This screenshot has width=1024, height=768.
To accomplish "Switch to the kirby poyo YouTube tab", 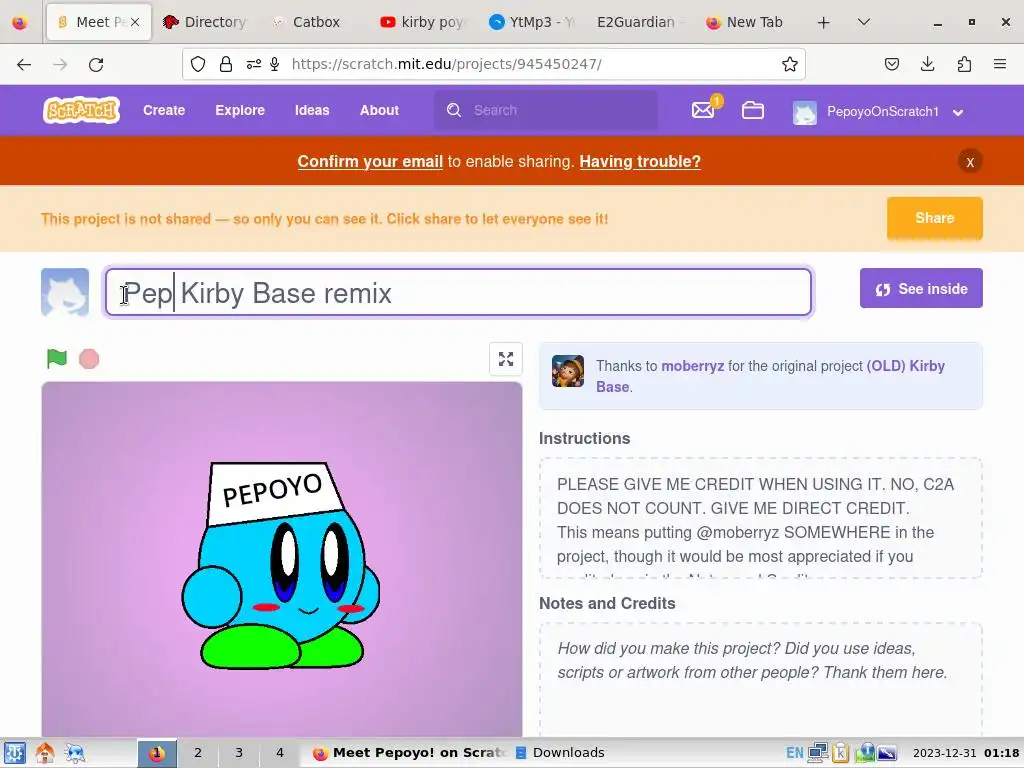I will [x=423, y=22].
